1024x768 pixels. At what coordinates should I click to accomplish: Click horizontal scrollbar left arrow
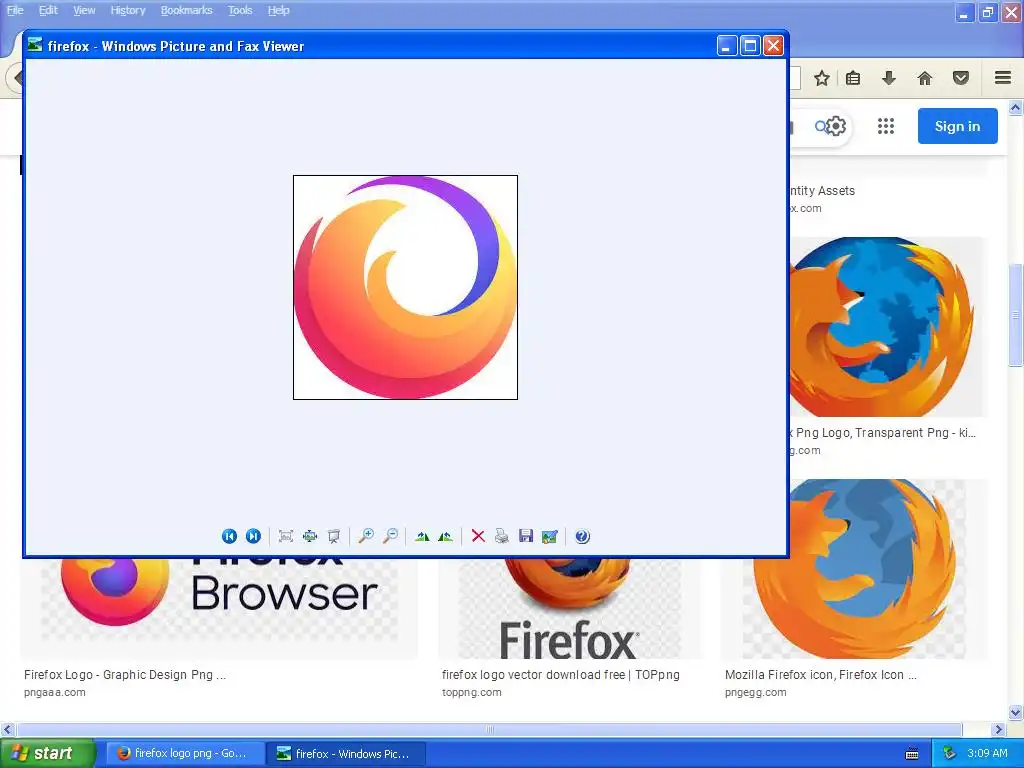(x=7, y=729)
